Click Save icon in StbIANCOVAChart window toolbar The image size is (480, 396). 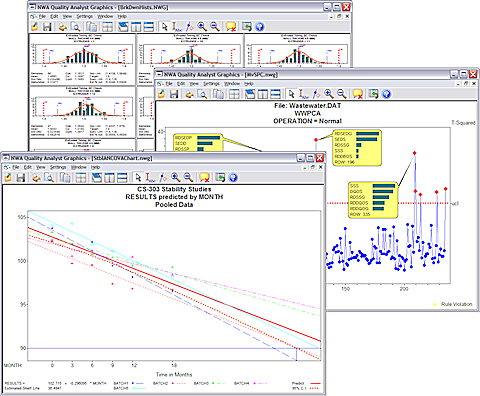pos(21,177)
